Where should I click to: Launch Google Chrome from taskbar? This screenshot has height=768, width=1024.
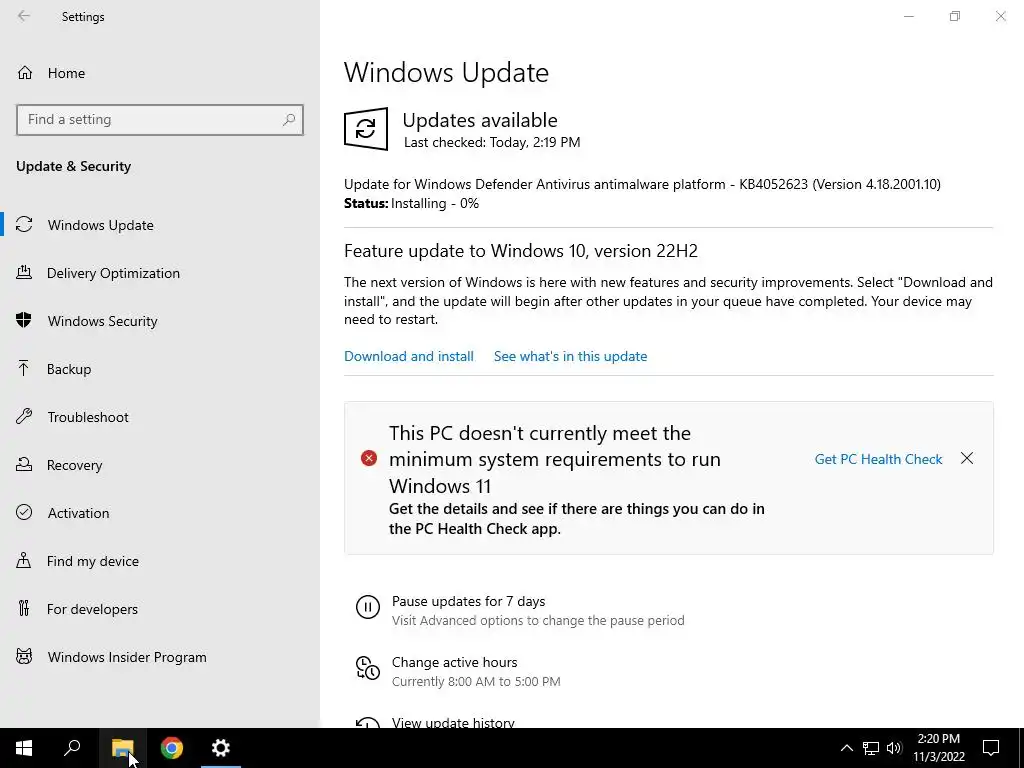172,748
